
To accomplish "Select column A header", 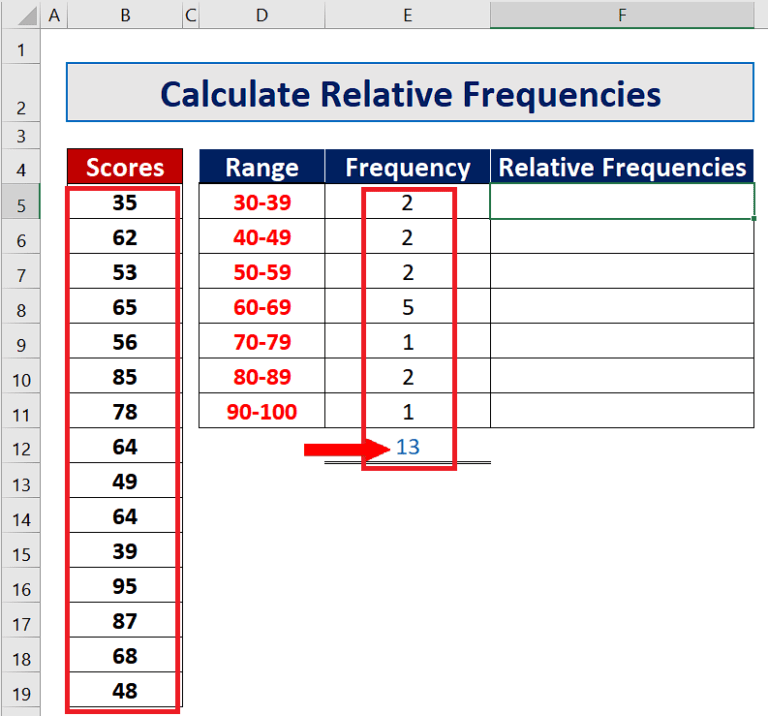I will [54, 15].
